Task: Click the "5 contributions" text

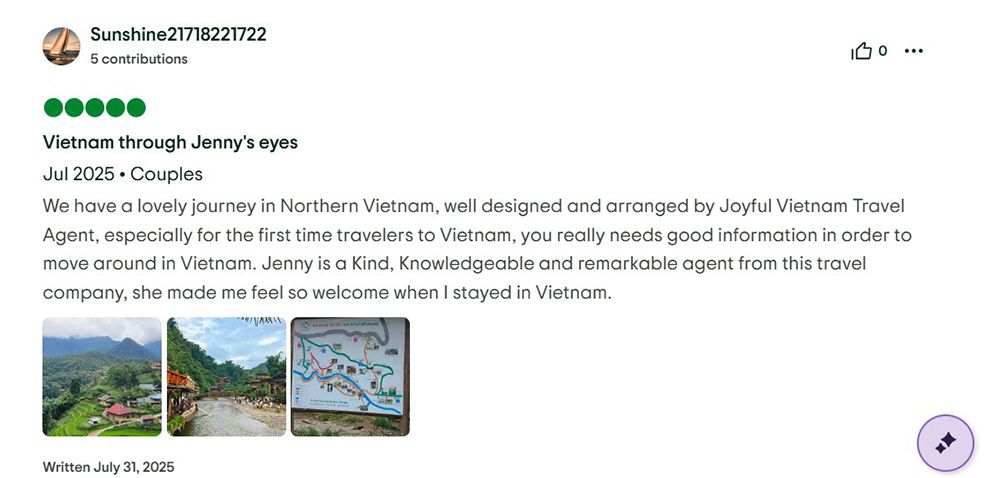Action: (x=139, y=59)
